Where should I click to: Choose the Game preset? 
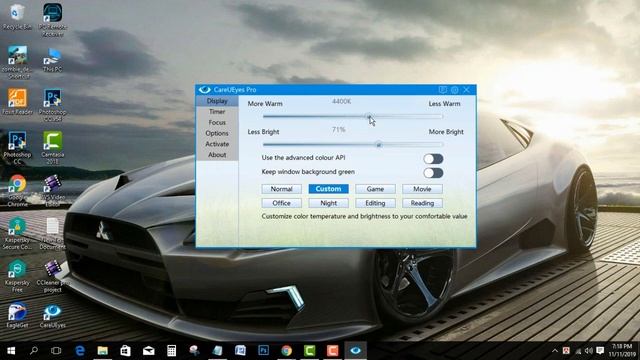(x=375, y=189)
